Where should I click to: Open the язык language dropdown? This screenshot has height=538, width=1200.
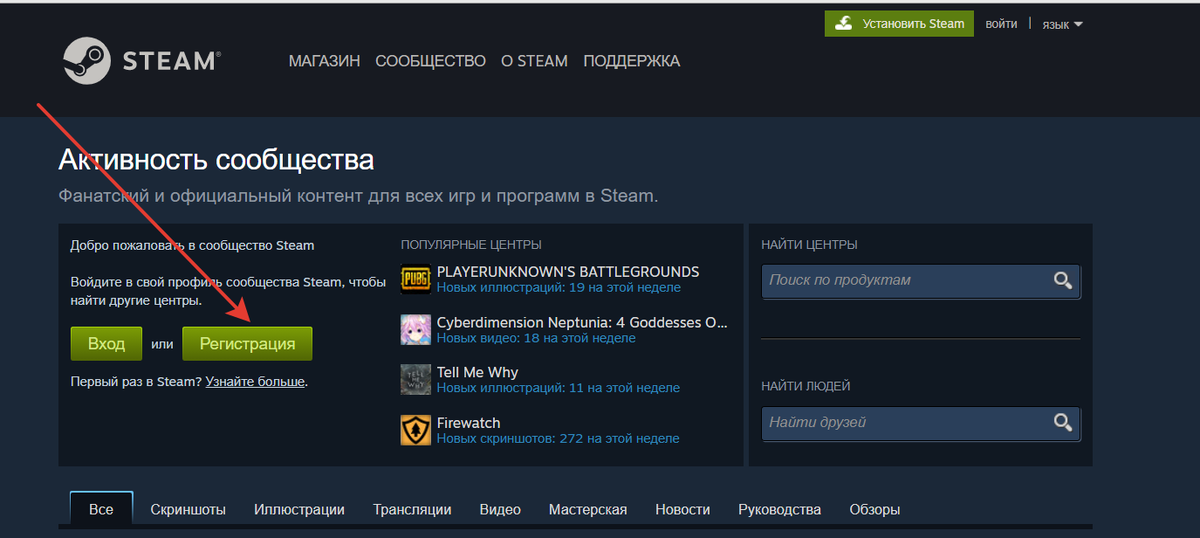point(1062,24)
